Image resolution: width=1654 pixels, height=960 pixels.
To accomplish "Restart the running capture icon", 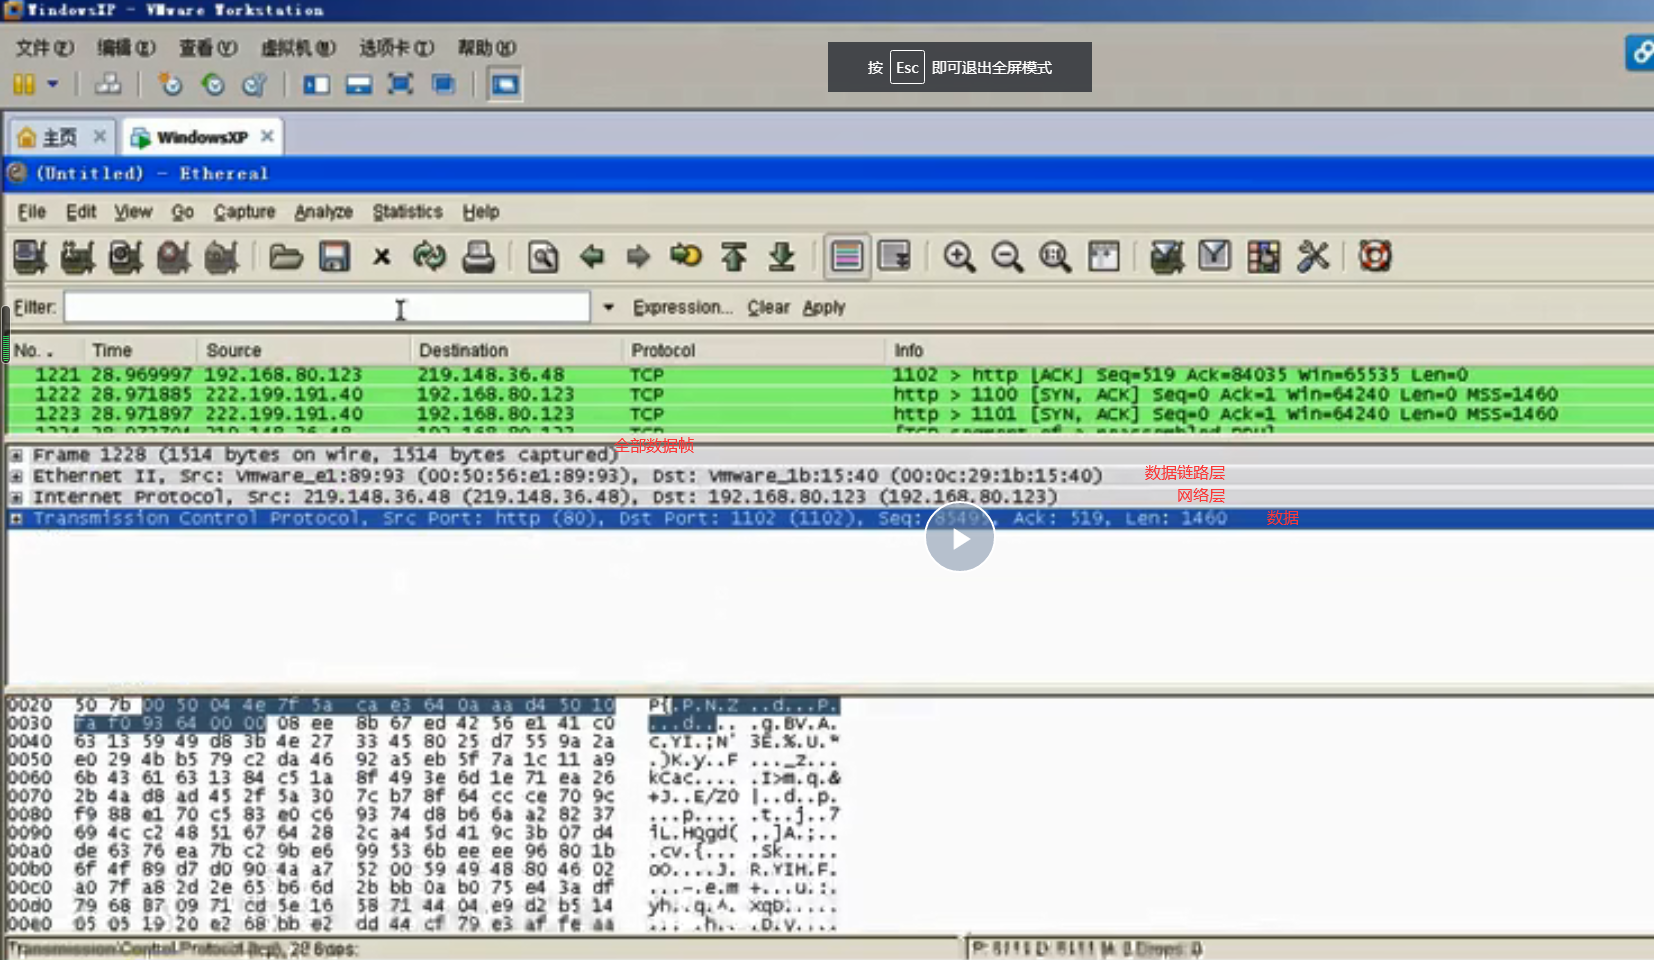I will pyautogui.click(x=222, y=257).
